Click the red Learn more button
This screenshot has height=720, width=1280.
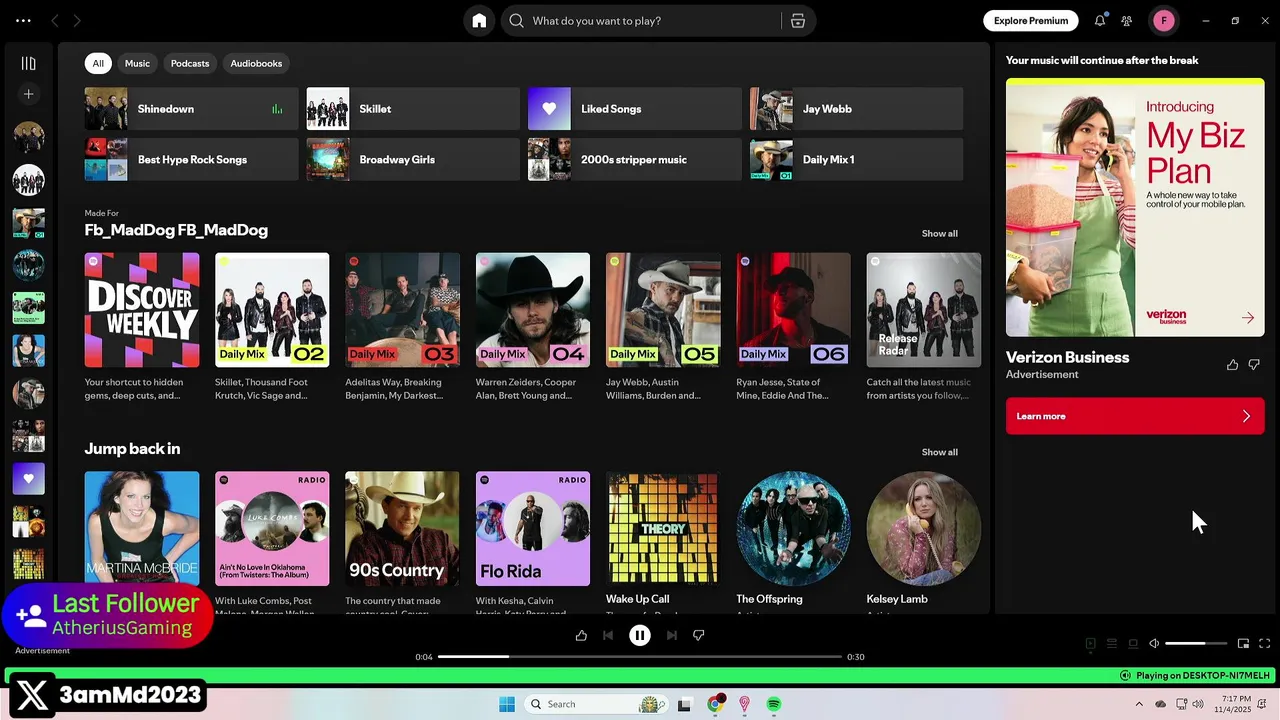point(1135,416)
